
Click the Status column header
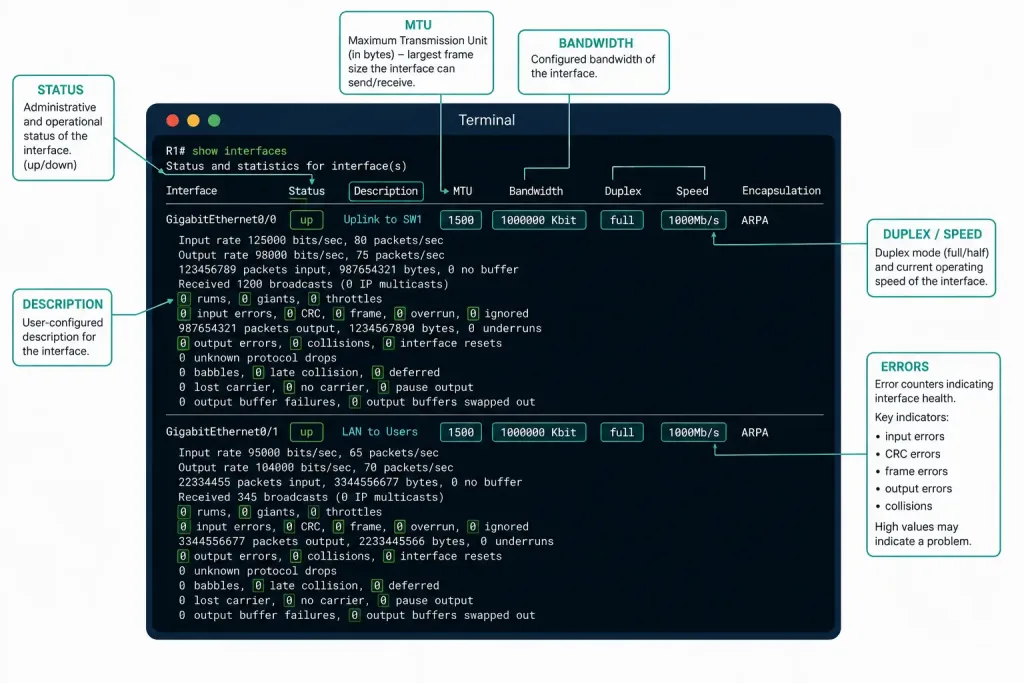[306, 191]
